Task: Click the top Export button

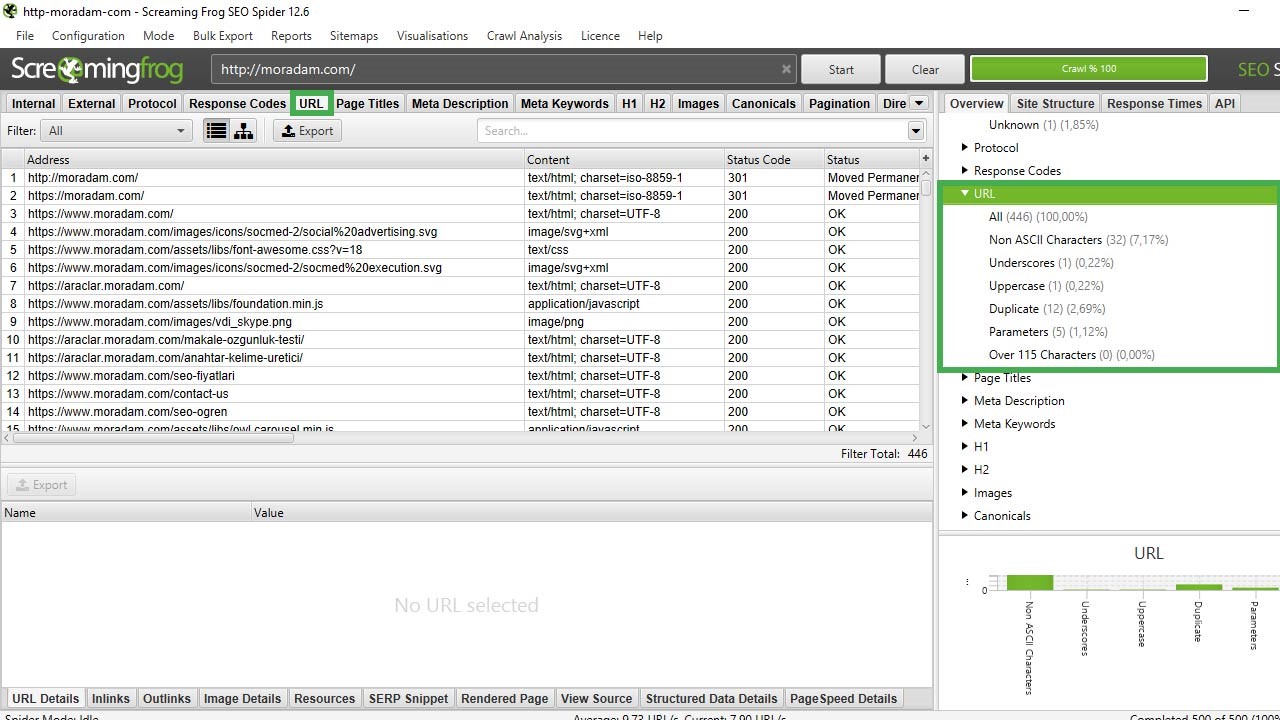Action: [x=307, y=131]
